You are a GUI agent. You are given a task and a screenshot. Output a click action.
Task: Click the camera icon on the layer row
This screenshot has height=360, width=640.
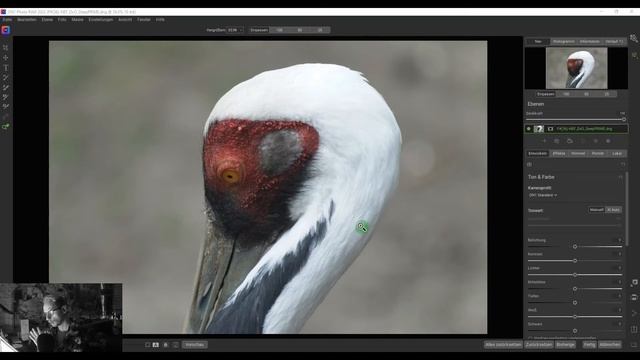[x=550, y=129]
